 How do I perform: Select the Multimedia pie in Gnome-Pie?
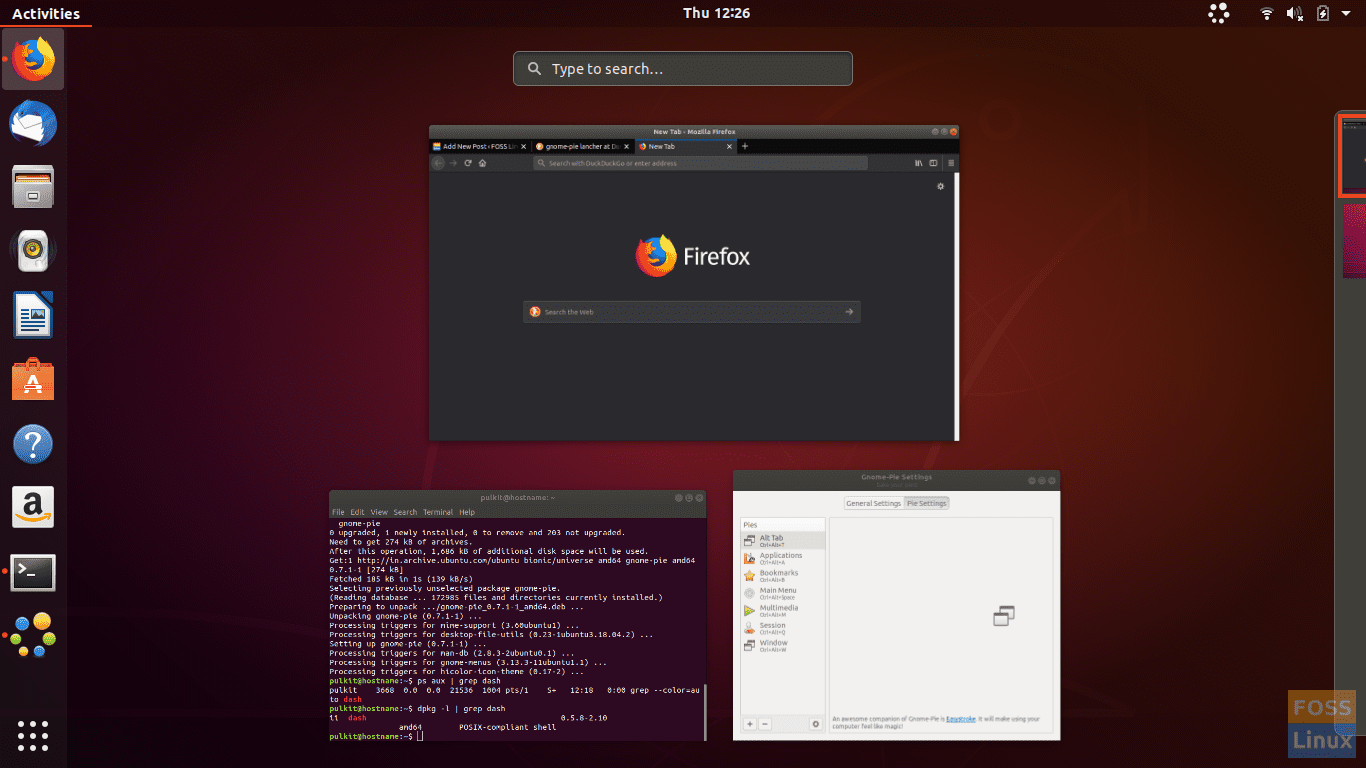tap(779, 608)
